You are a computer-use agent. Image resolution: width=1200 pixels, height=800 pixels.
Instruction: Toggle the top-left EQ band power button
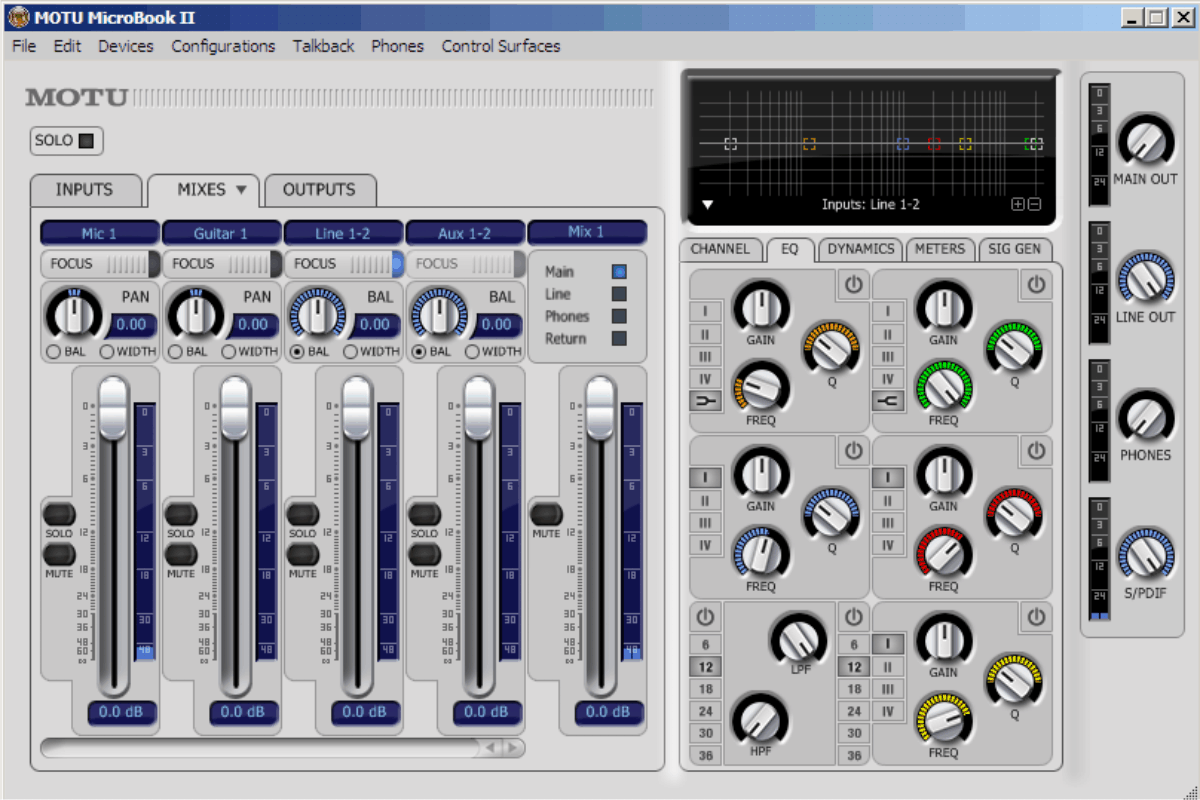point(852,285)
